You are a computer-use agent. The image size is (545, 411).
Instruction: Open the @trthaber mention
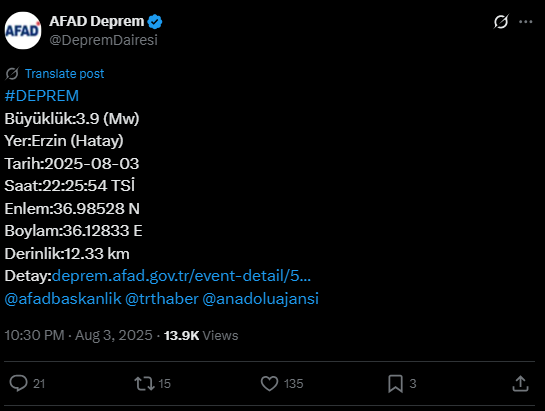[162, 299]
